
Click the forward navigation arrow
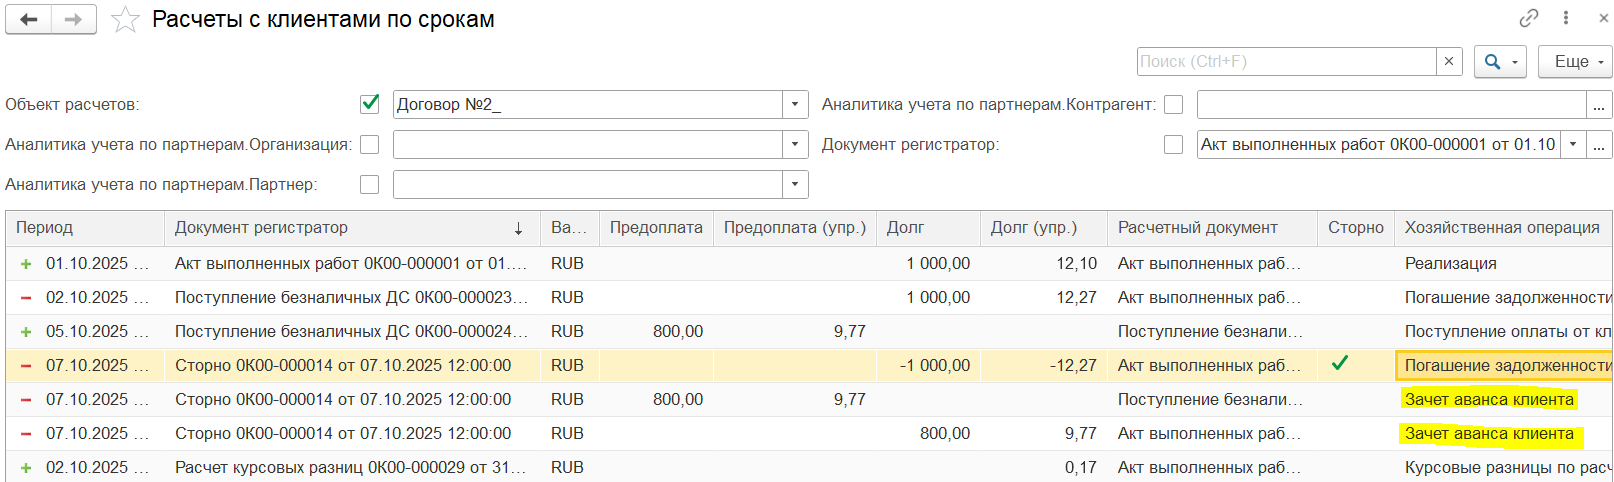click(73, 19)
